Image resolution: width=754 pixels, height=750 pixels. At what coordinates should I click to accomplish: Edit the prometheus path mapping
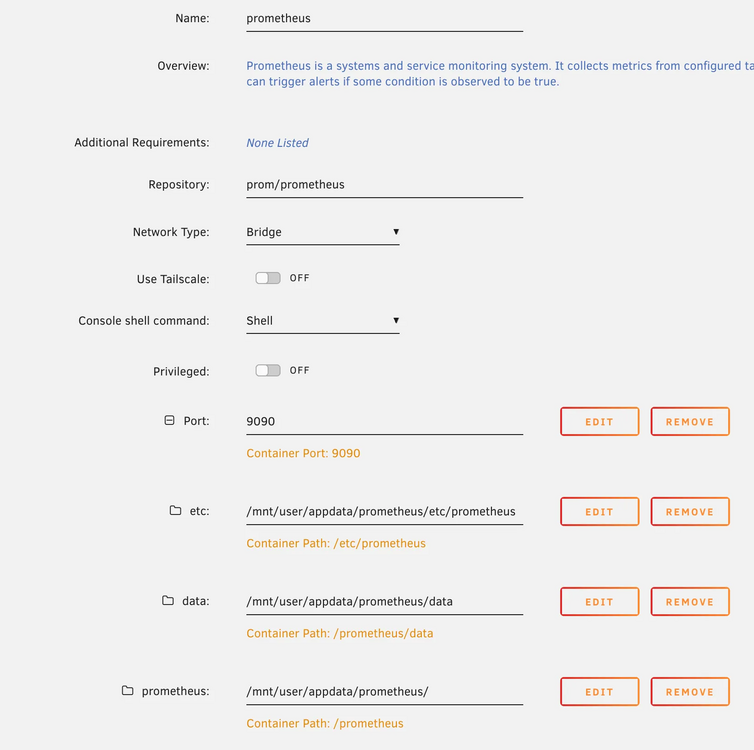(x=600, y=692)
